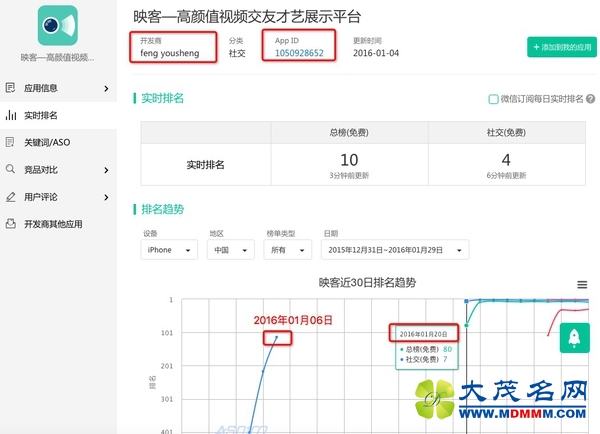Viewport: 600px width, 434px height.
Task: Click the page title 映客—高颜值视频交友才艺展示平台
Action: tap(247, 17)
